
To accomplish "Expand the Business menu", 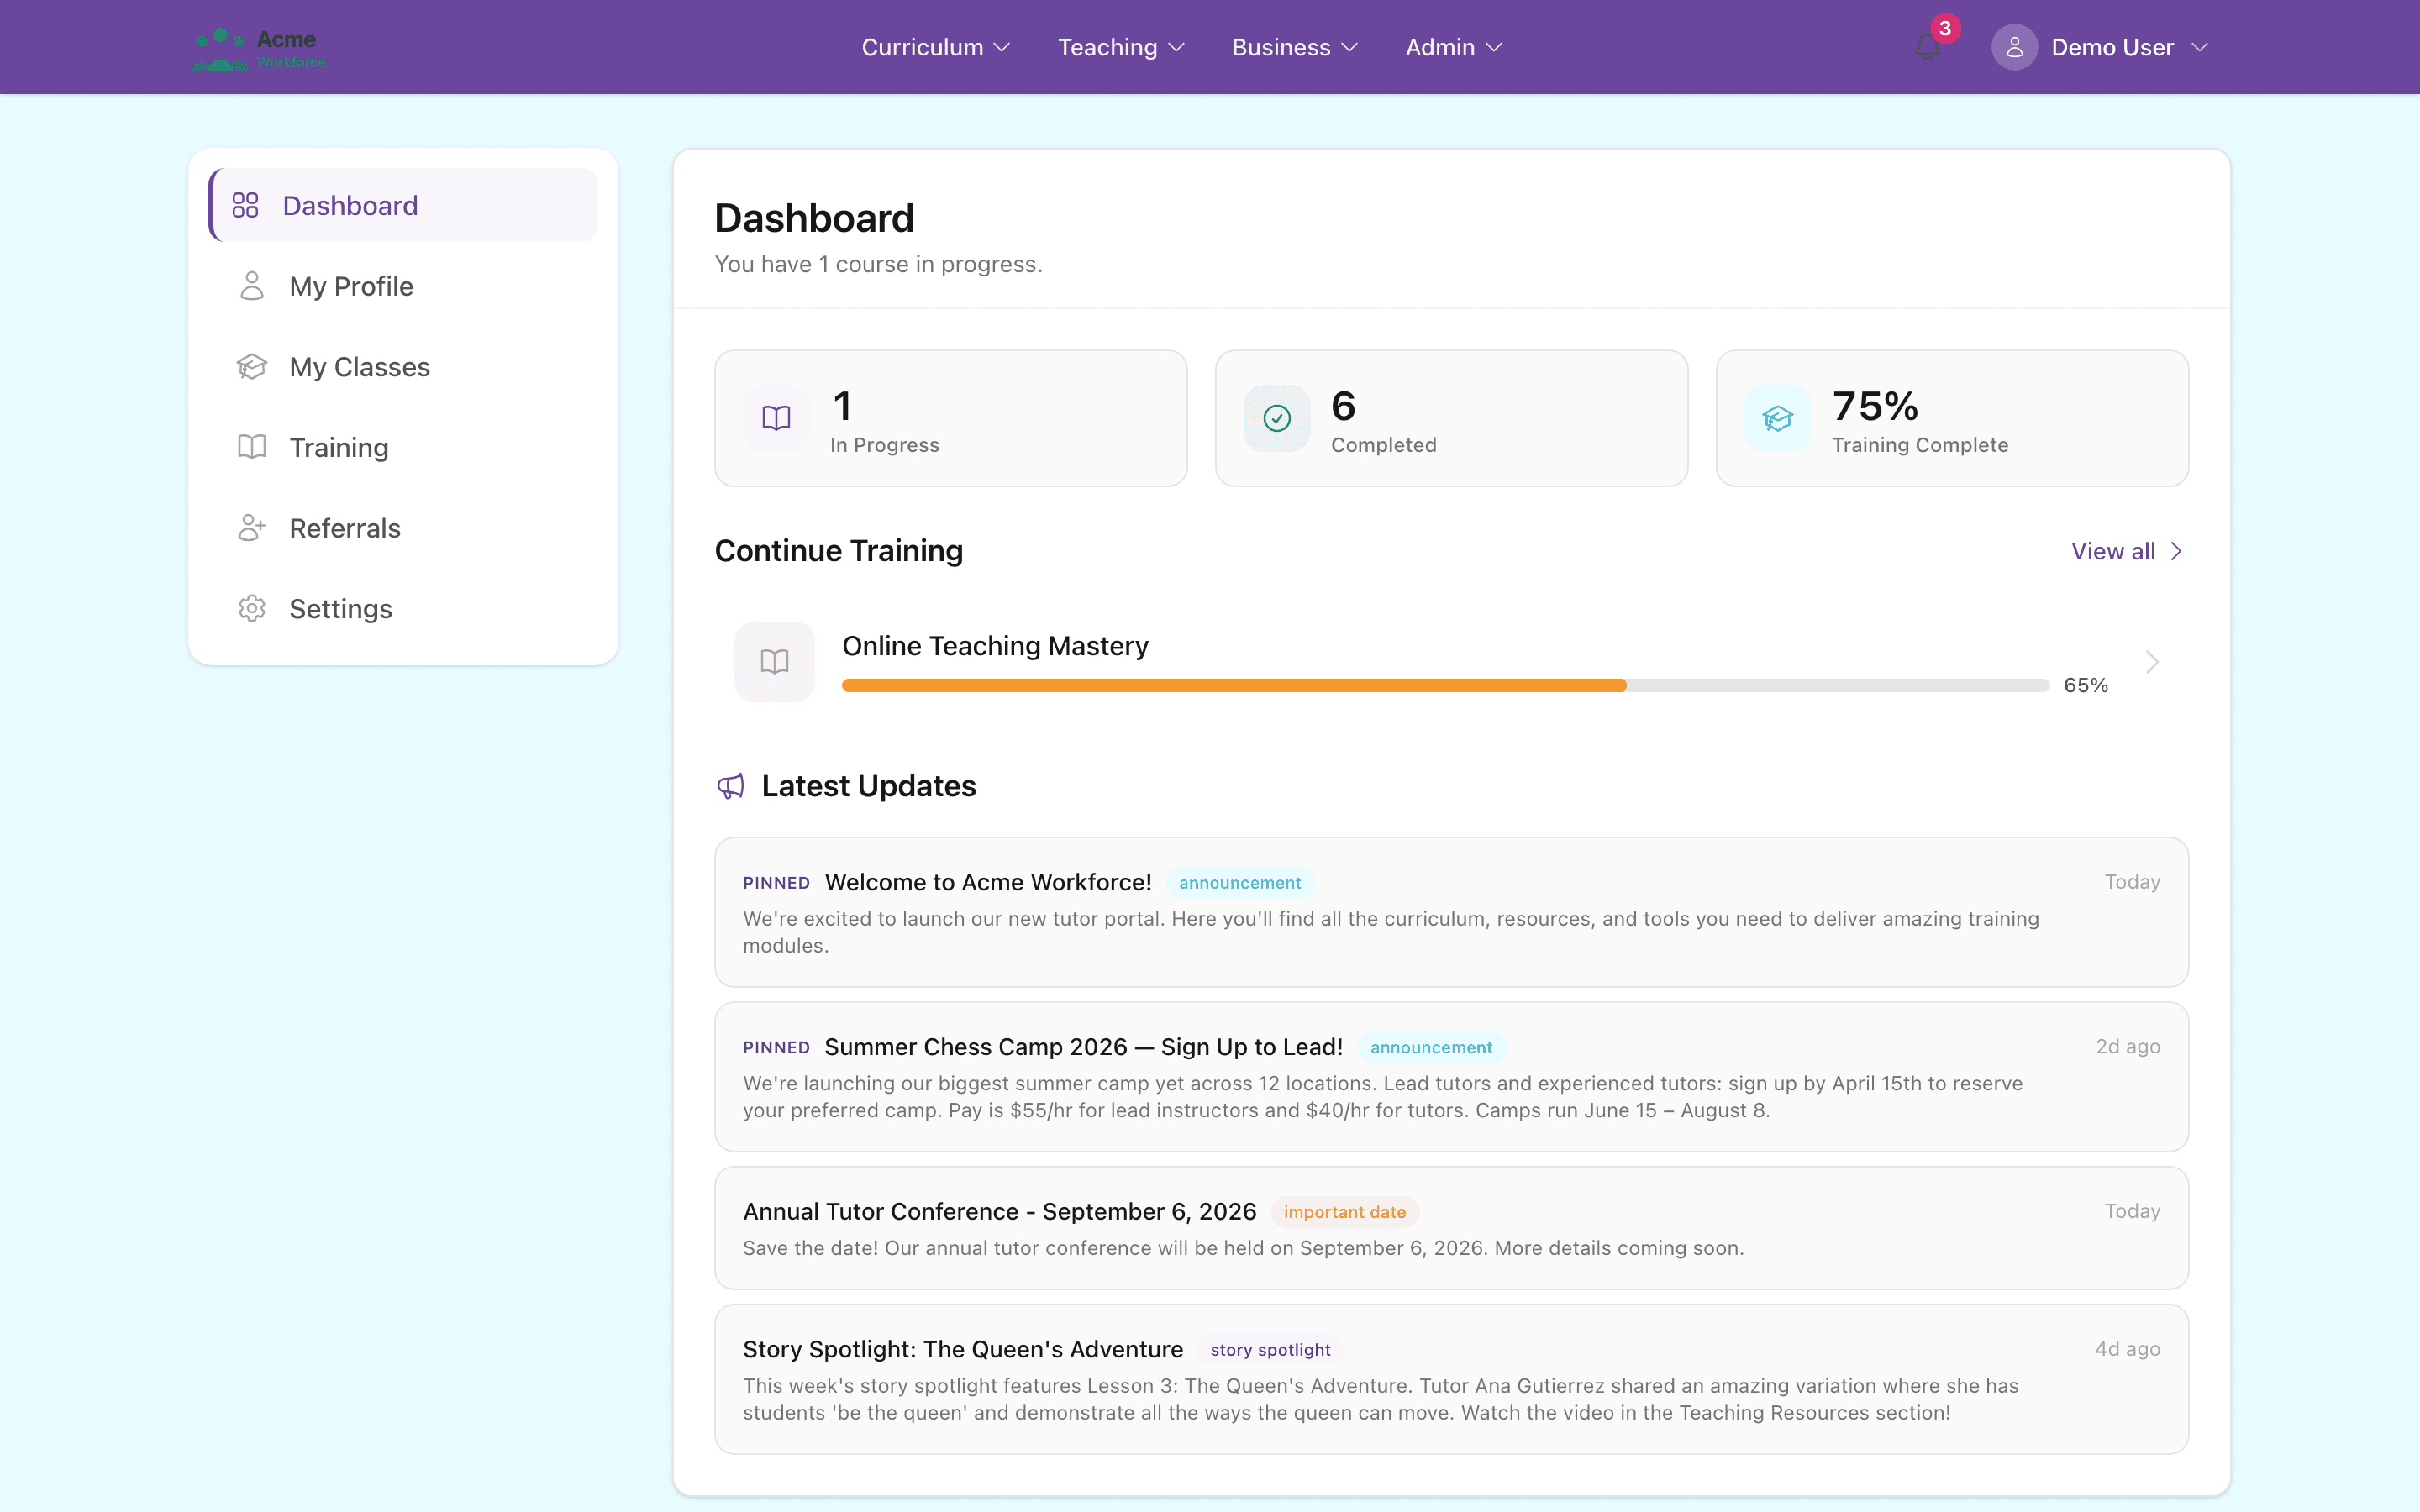I will coord(1294,47).
